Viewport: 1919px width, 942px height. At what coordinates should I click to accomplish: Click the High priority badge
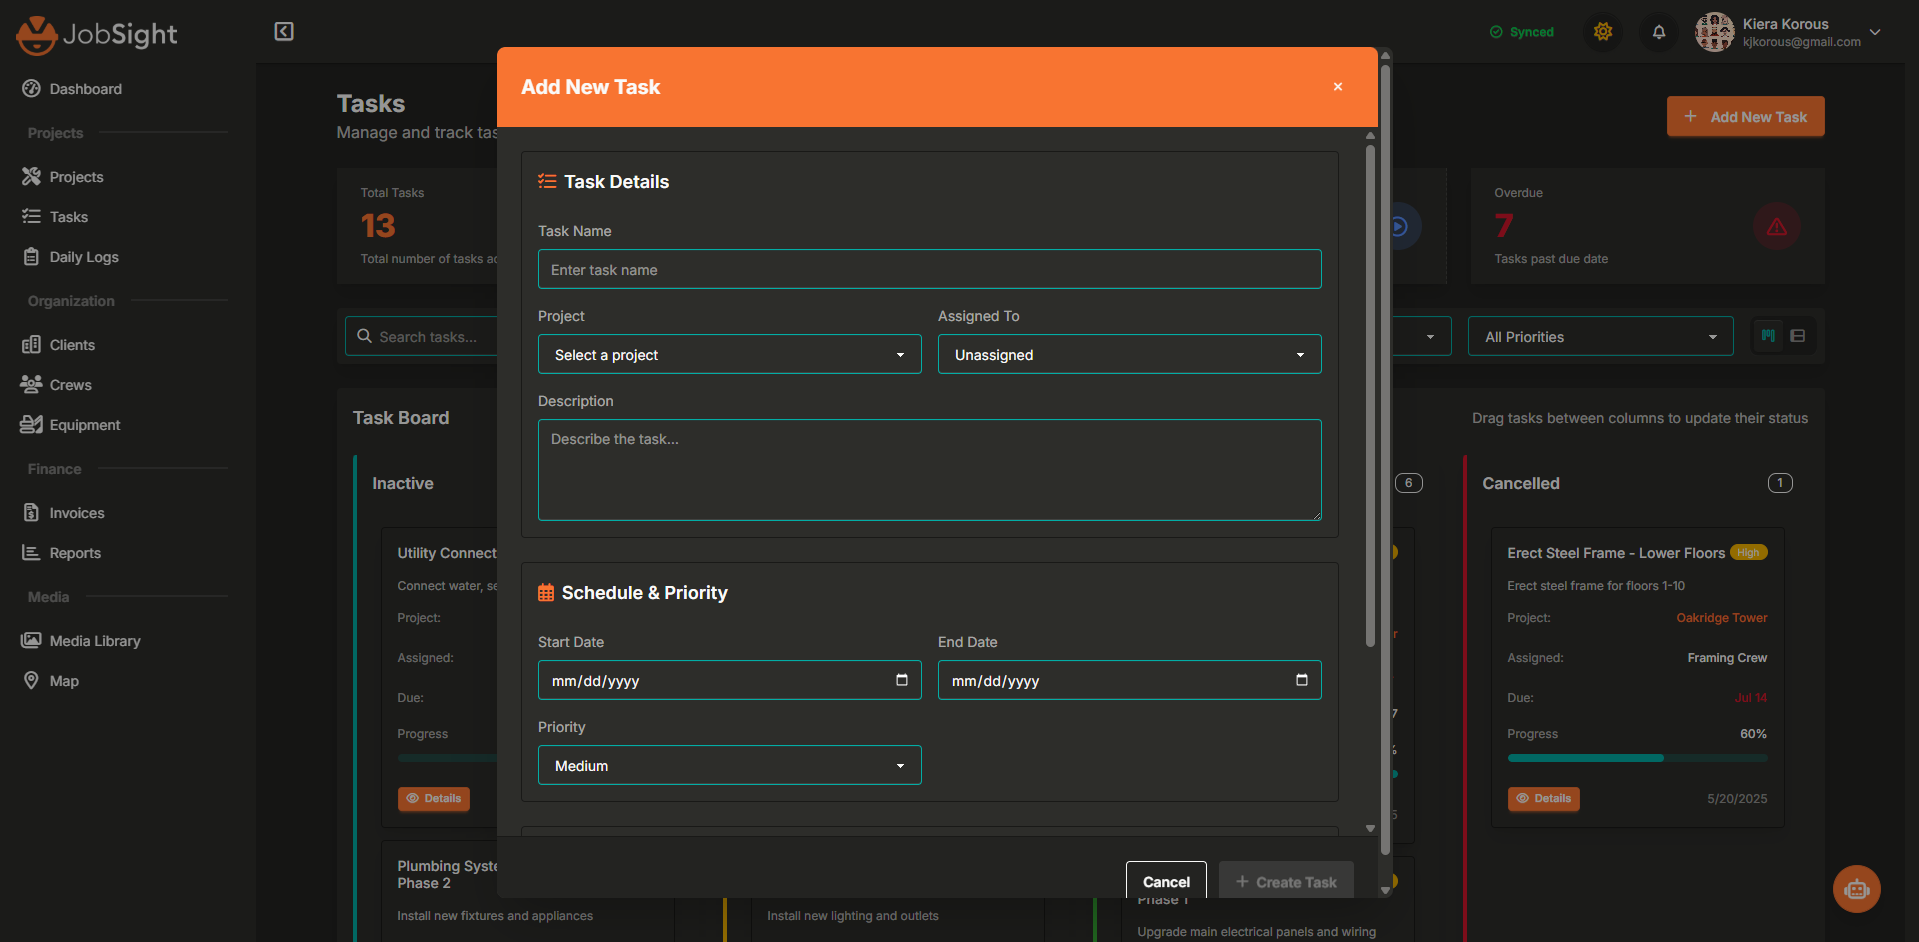[1749, 553]
